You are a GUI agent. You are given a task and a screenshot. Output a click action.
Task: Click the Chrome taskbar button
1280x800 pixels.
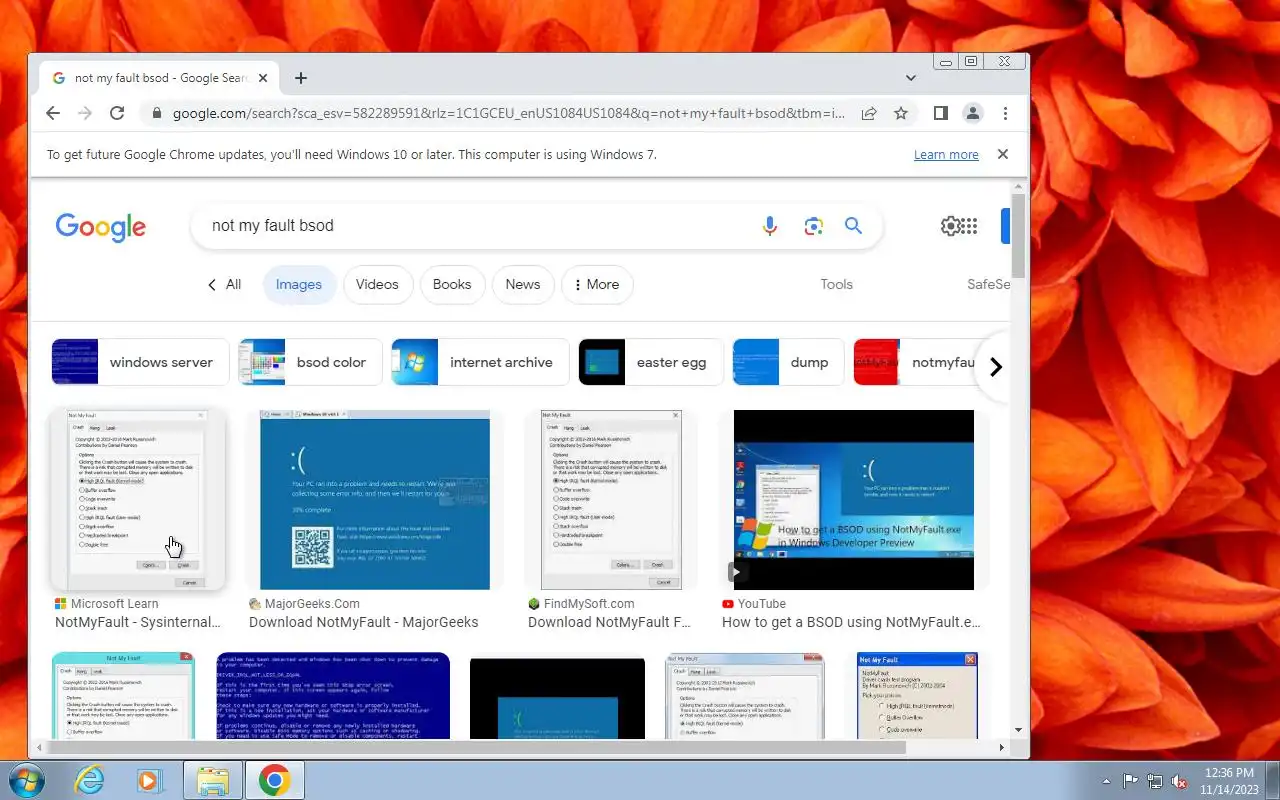point(274,780)
